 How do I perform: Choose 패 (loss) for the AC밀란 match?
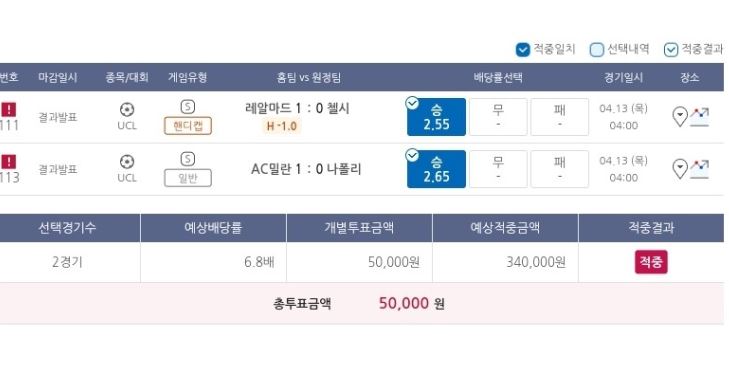(x=560, y=169)
